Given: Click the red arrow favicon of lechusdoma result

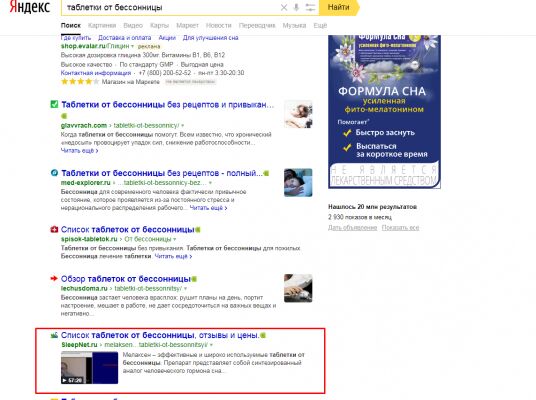Looking at the screenshot, I should 54,278.
